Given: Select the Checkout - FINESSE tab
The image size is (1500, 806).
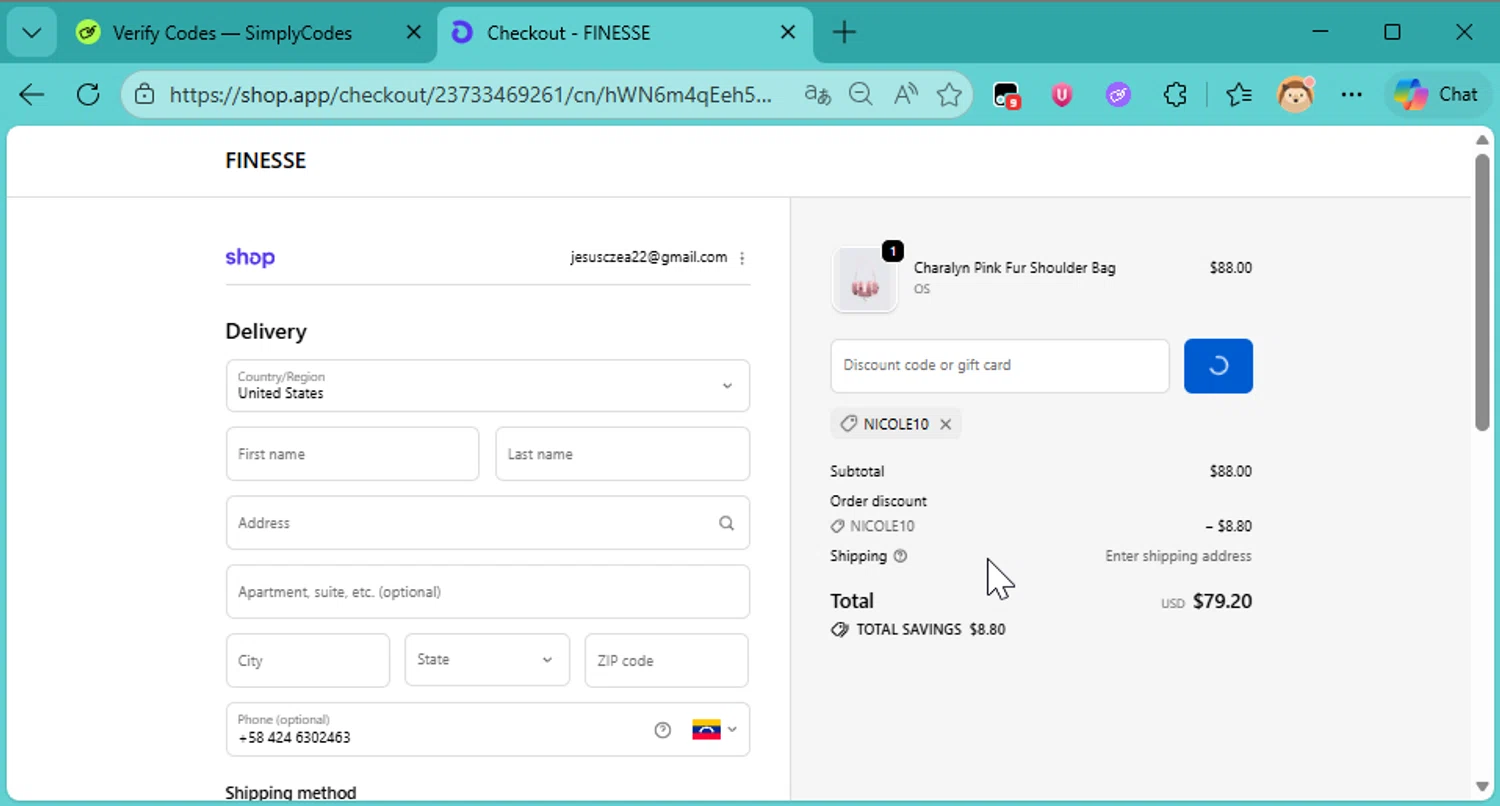Looking at the screenshot, I should [568, 33].
